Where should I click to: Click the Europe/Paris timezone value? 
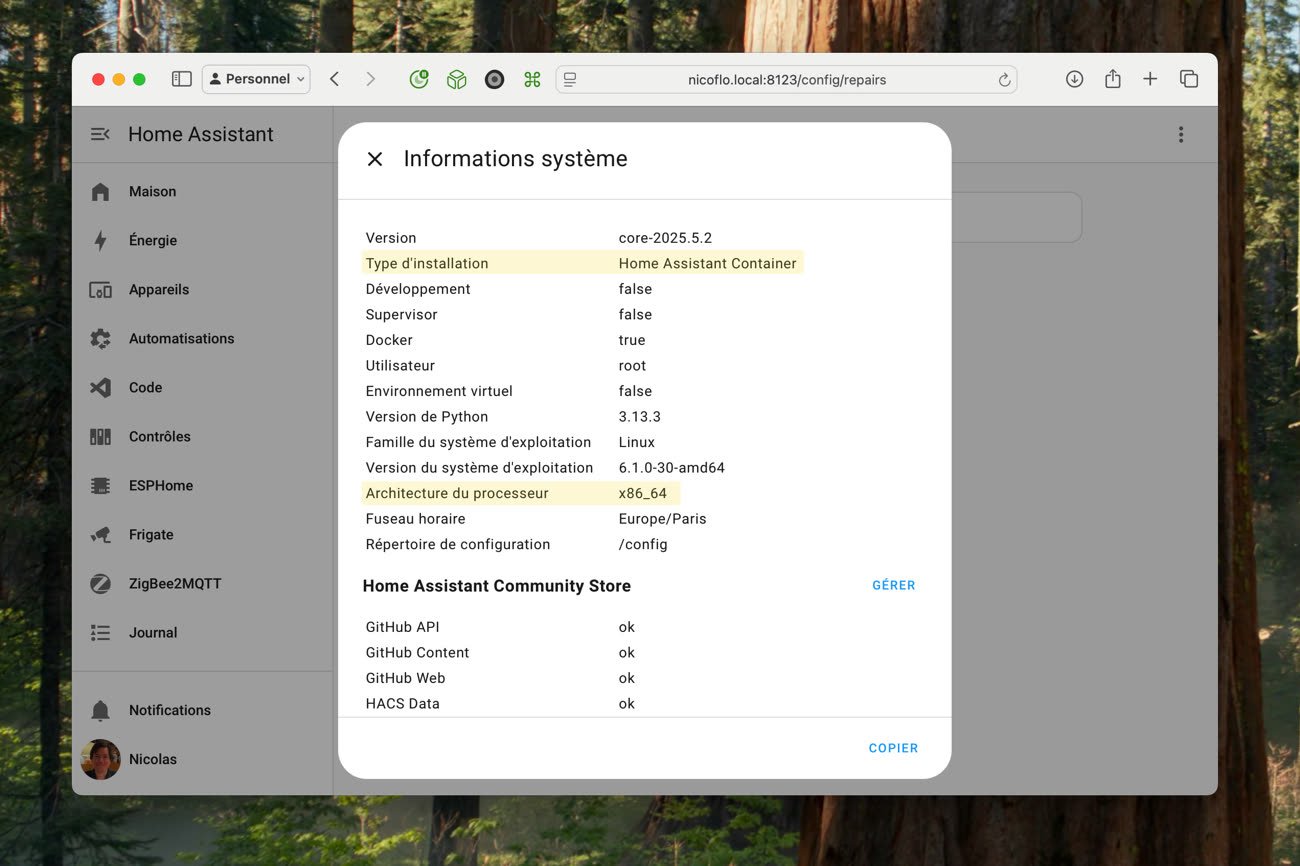[663, 519]
